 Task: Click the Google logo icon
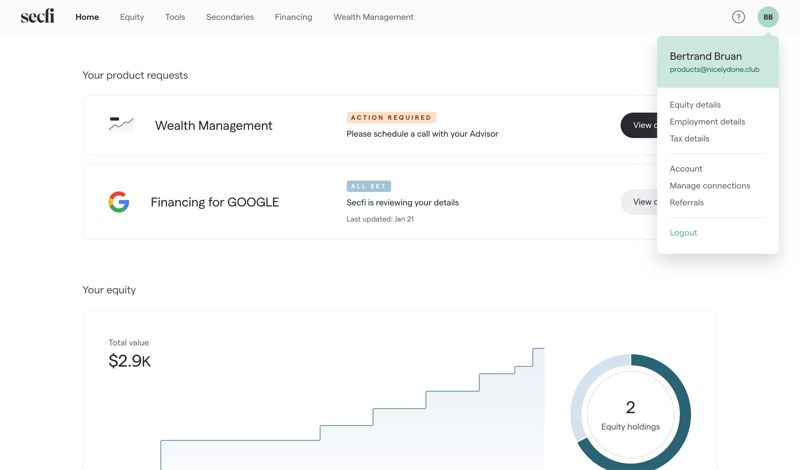(119, 202)
